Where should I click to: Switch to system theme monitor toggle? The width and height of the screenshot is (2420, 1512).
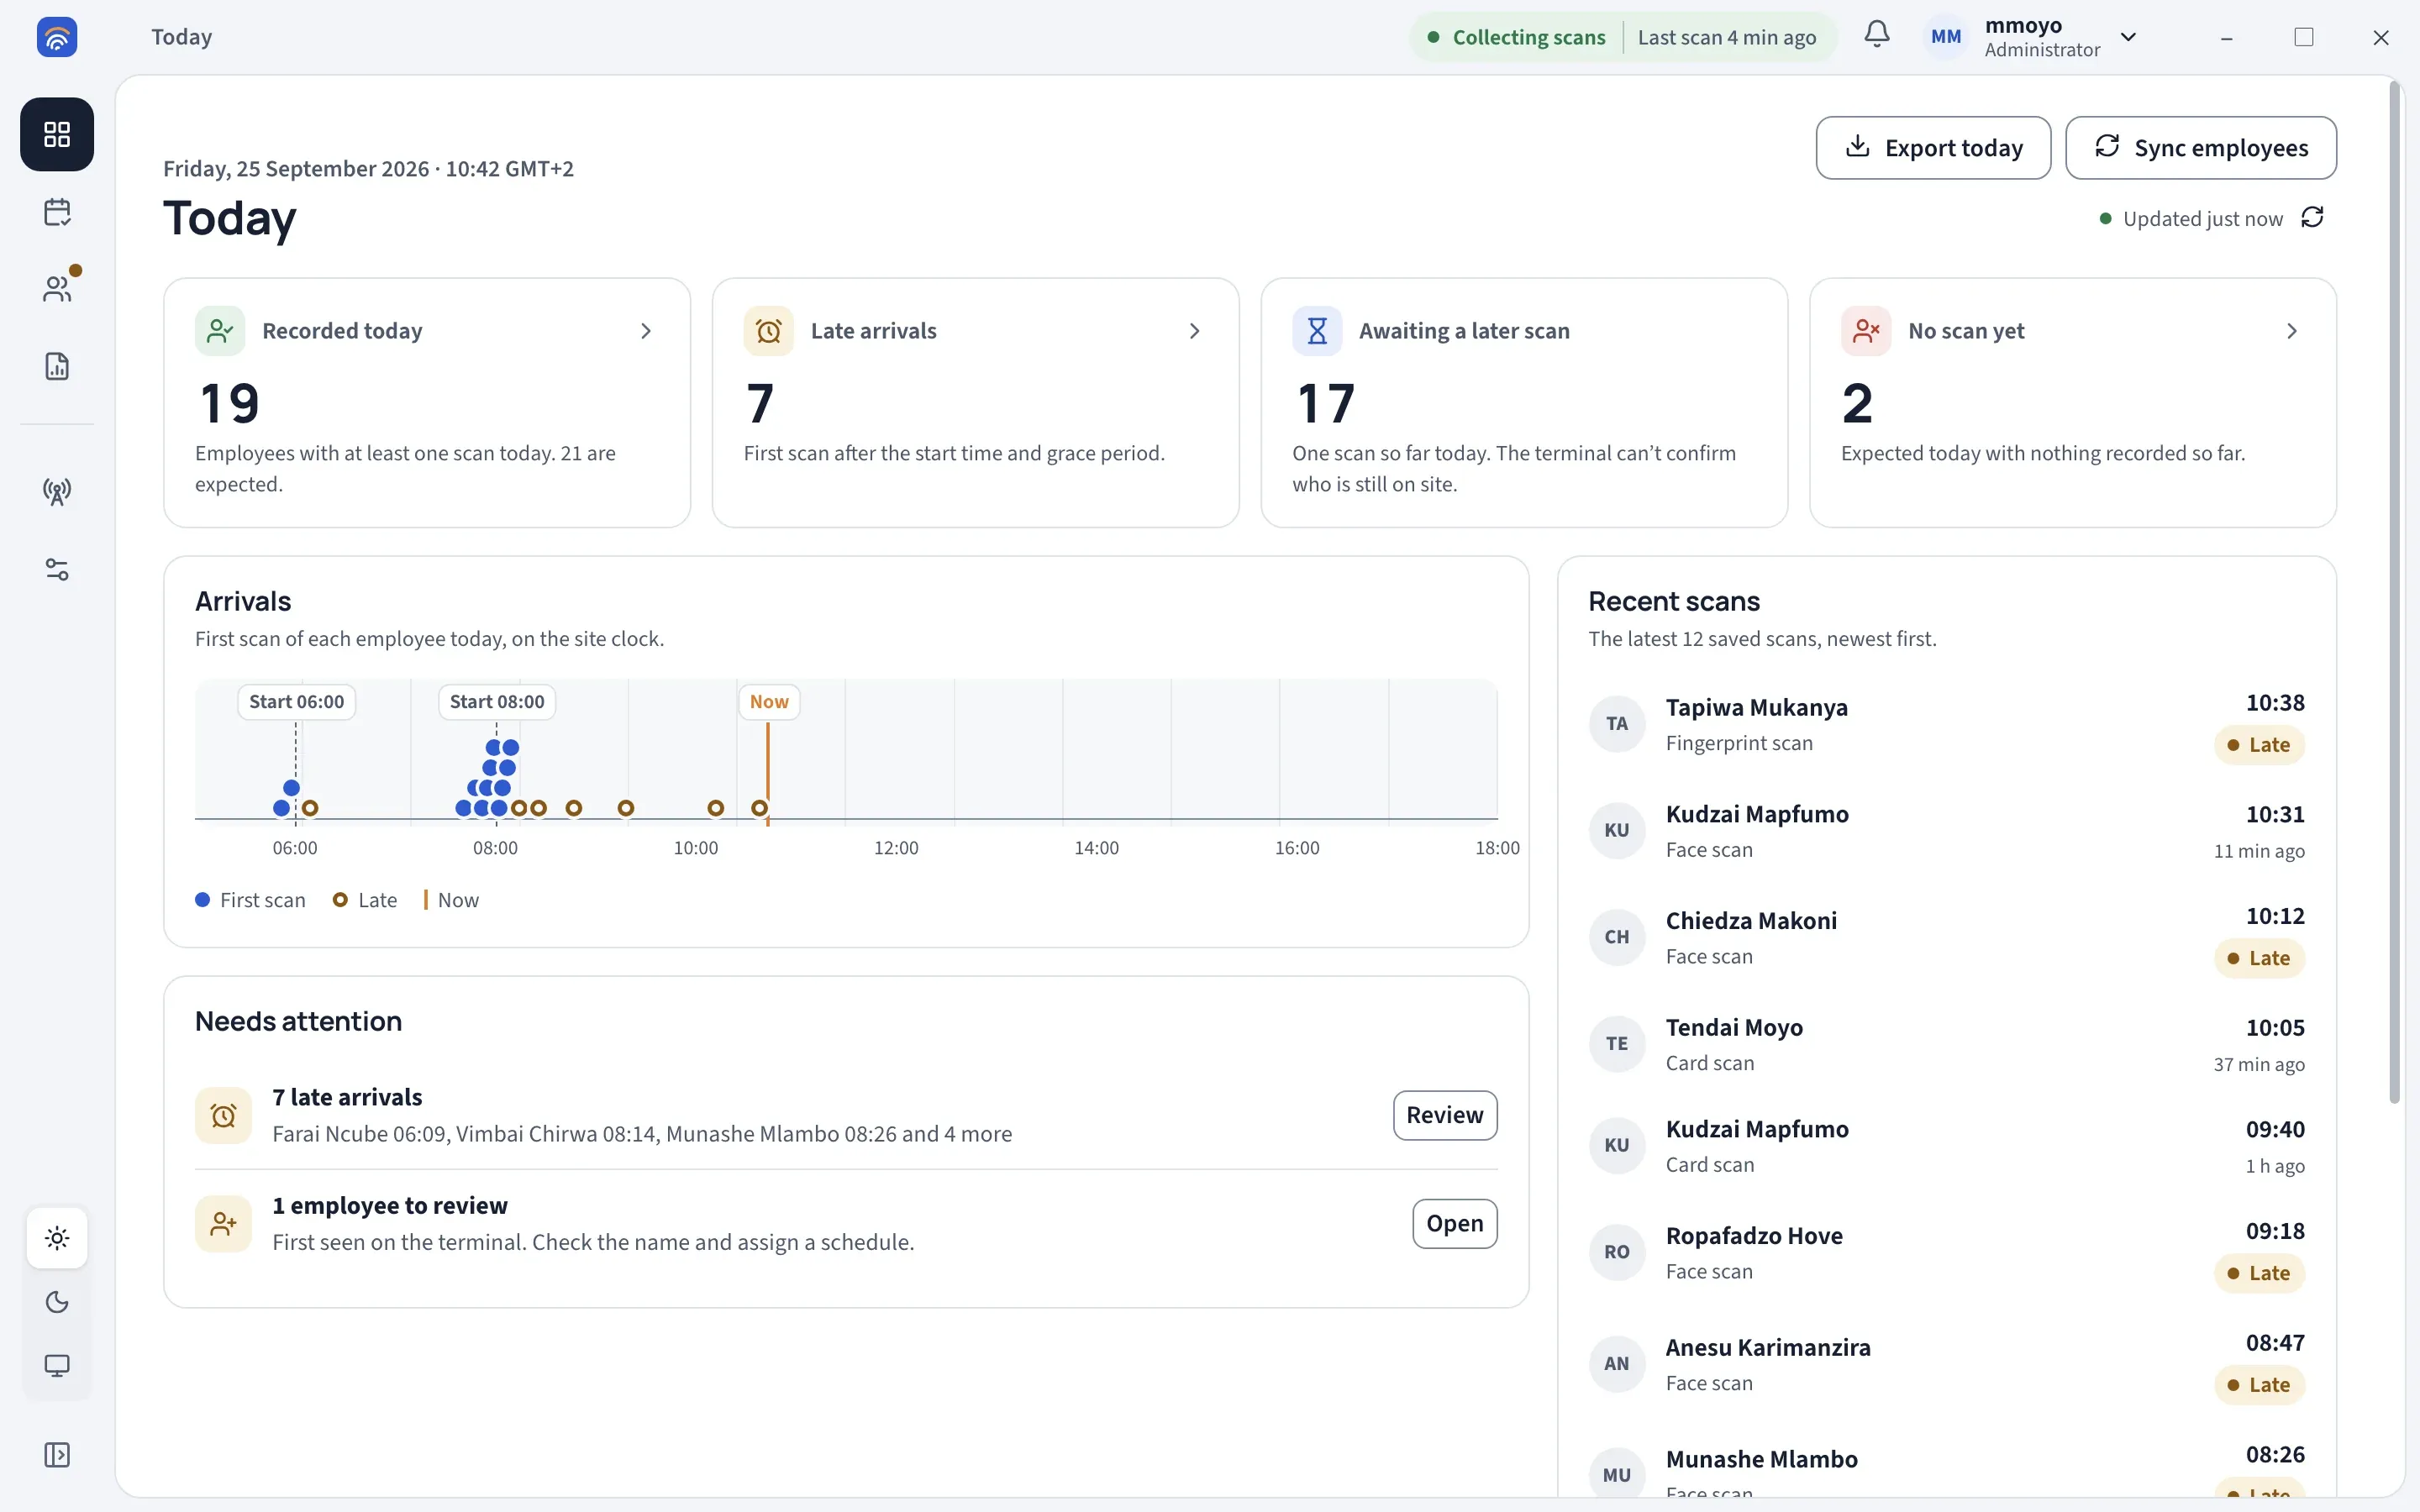pyautogui.click(x=57, y=1366)
